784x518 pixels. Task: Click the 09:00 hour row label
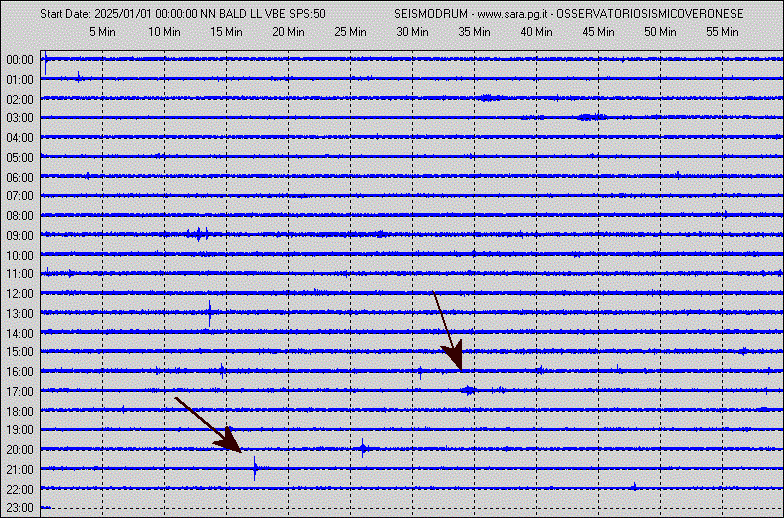point(20,236)
